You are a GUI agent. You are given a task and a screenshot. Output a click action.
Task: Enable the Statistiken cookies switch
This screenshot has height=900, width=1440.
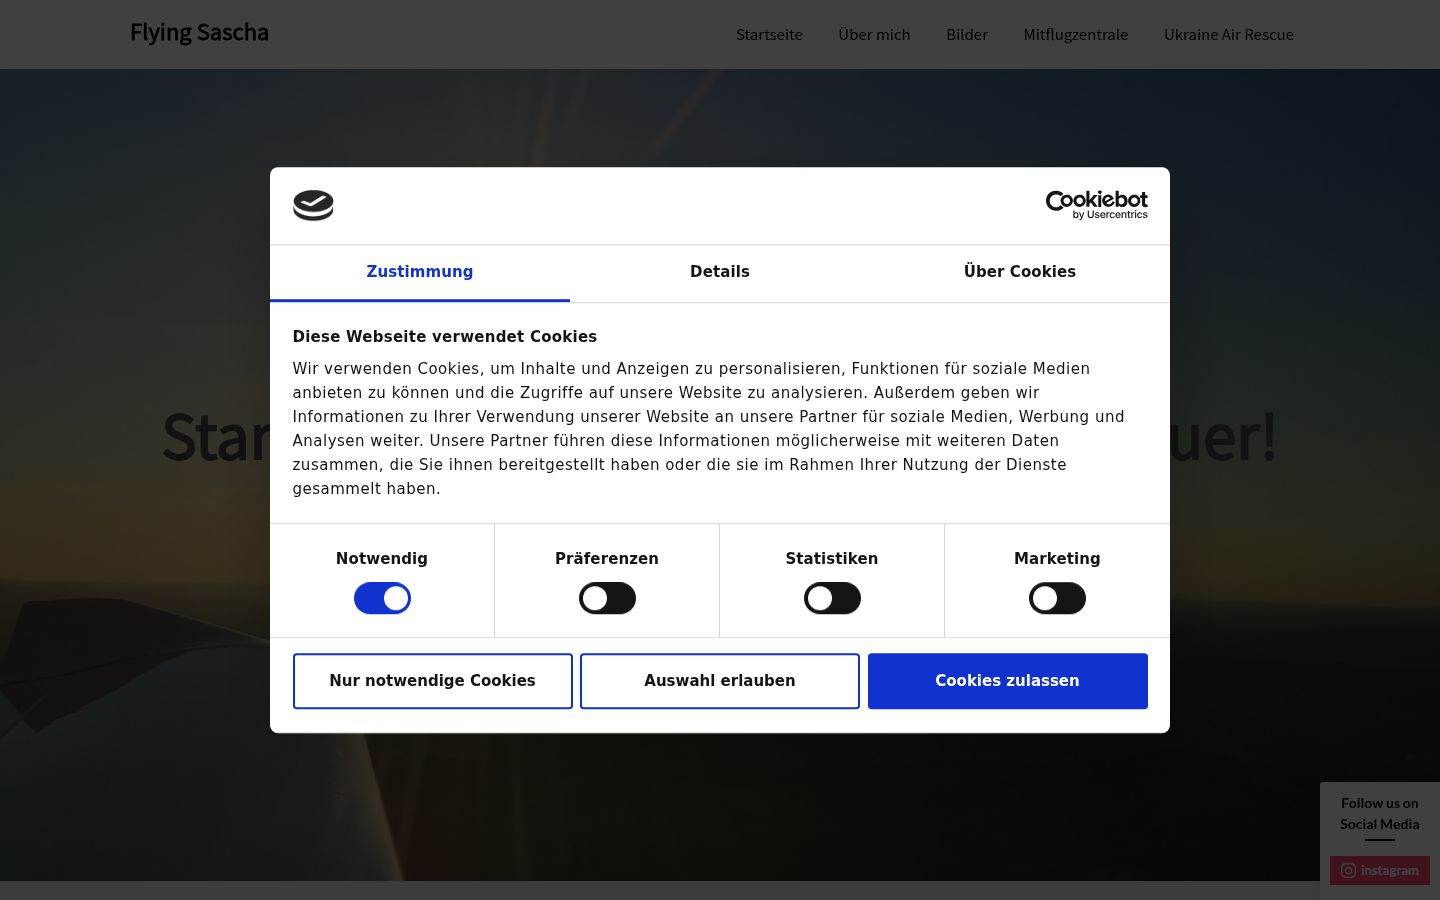pos(832,598)
